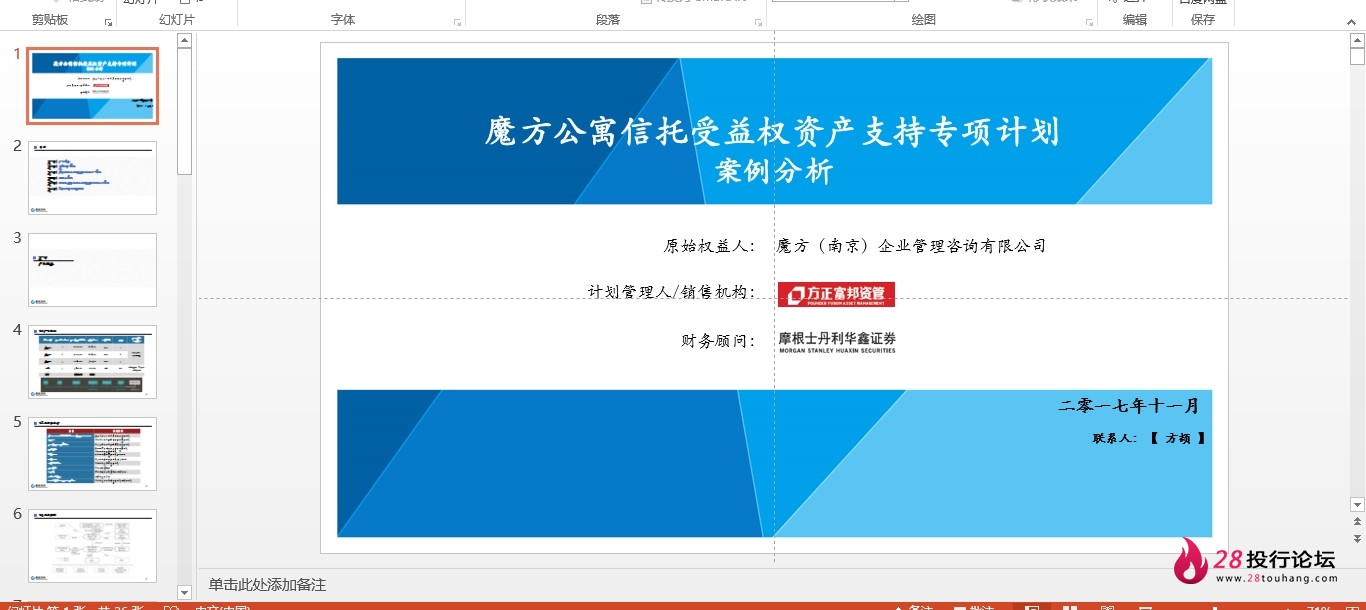
Task: Go to next slide with double-down arrow
Action: (1357, 539)
